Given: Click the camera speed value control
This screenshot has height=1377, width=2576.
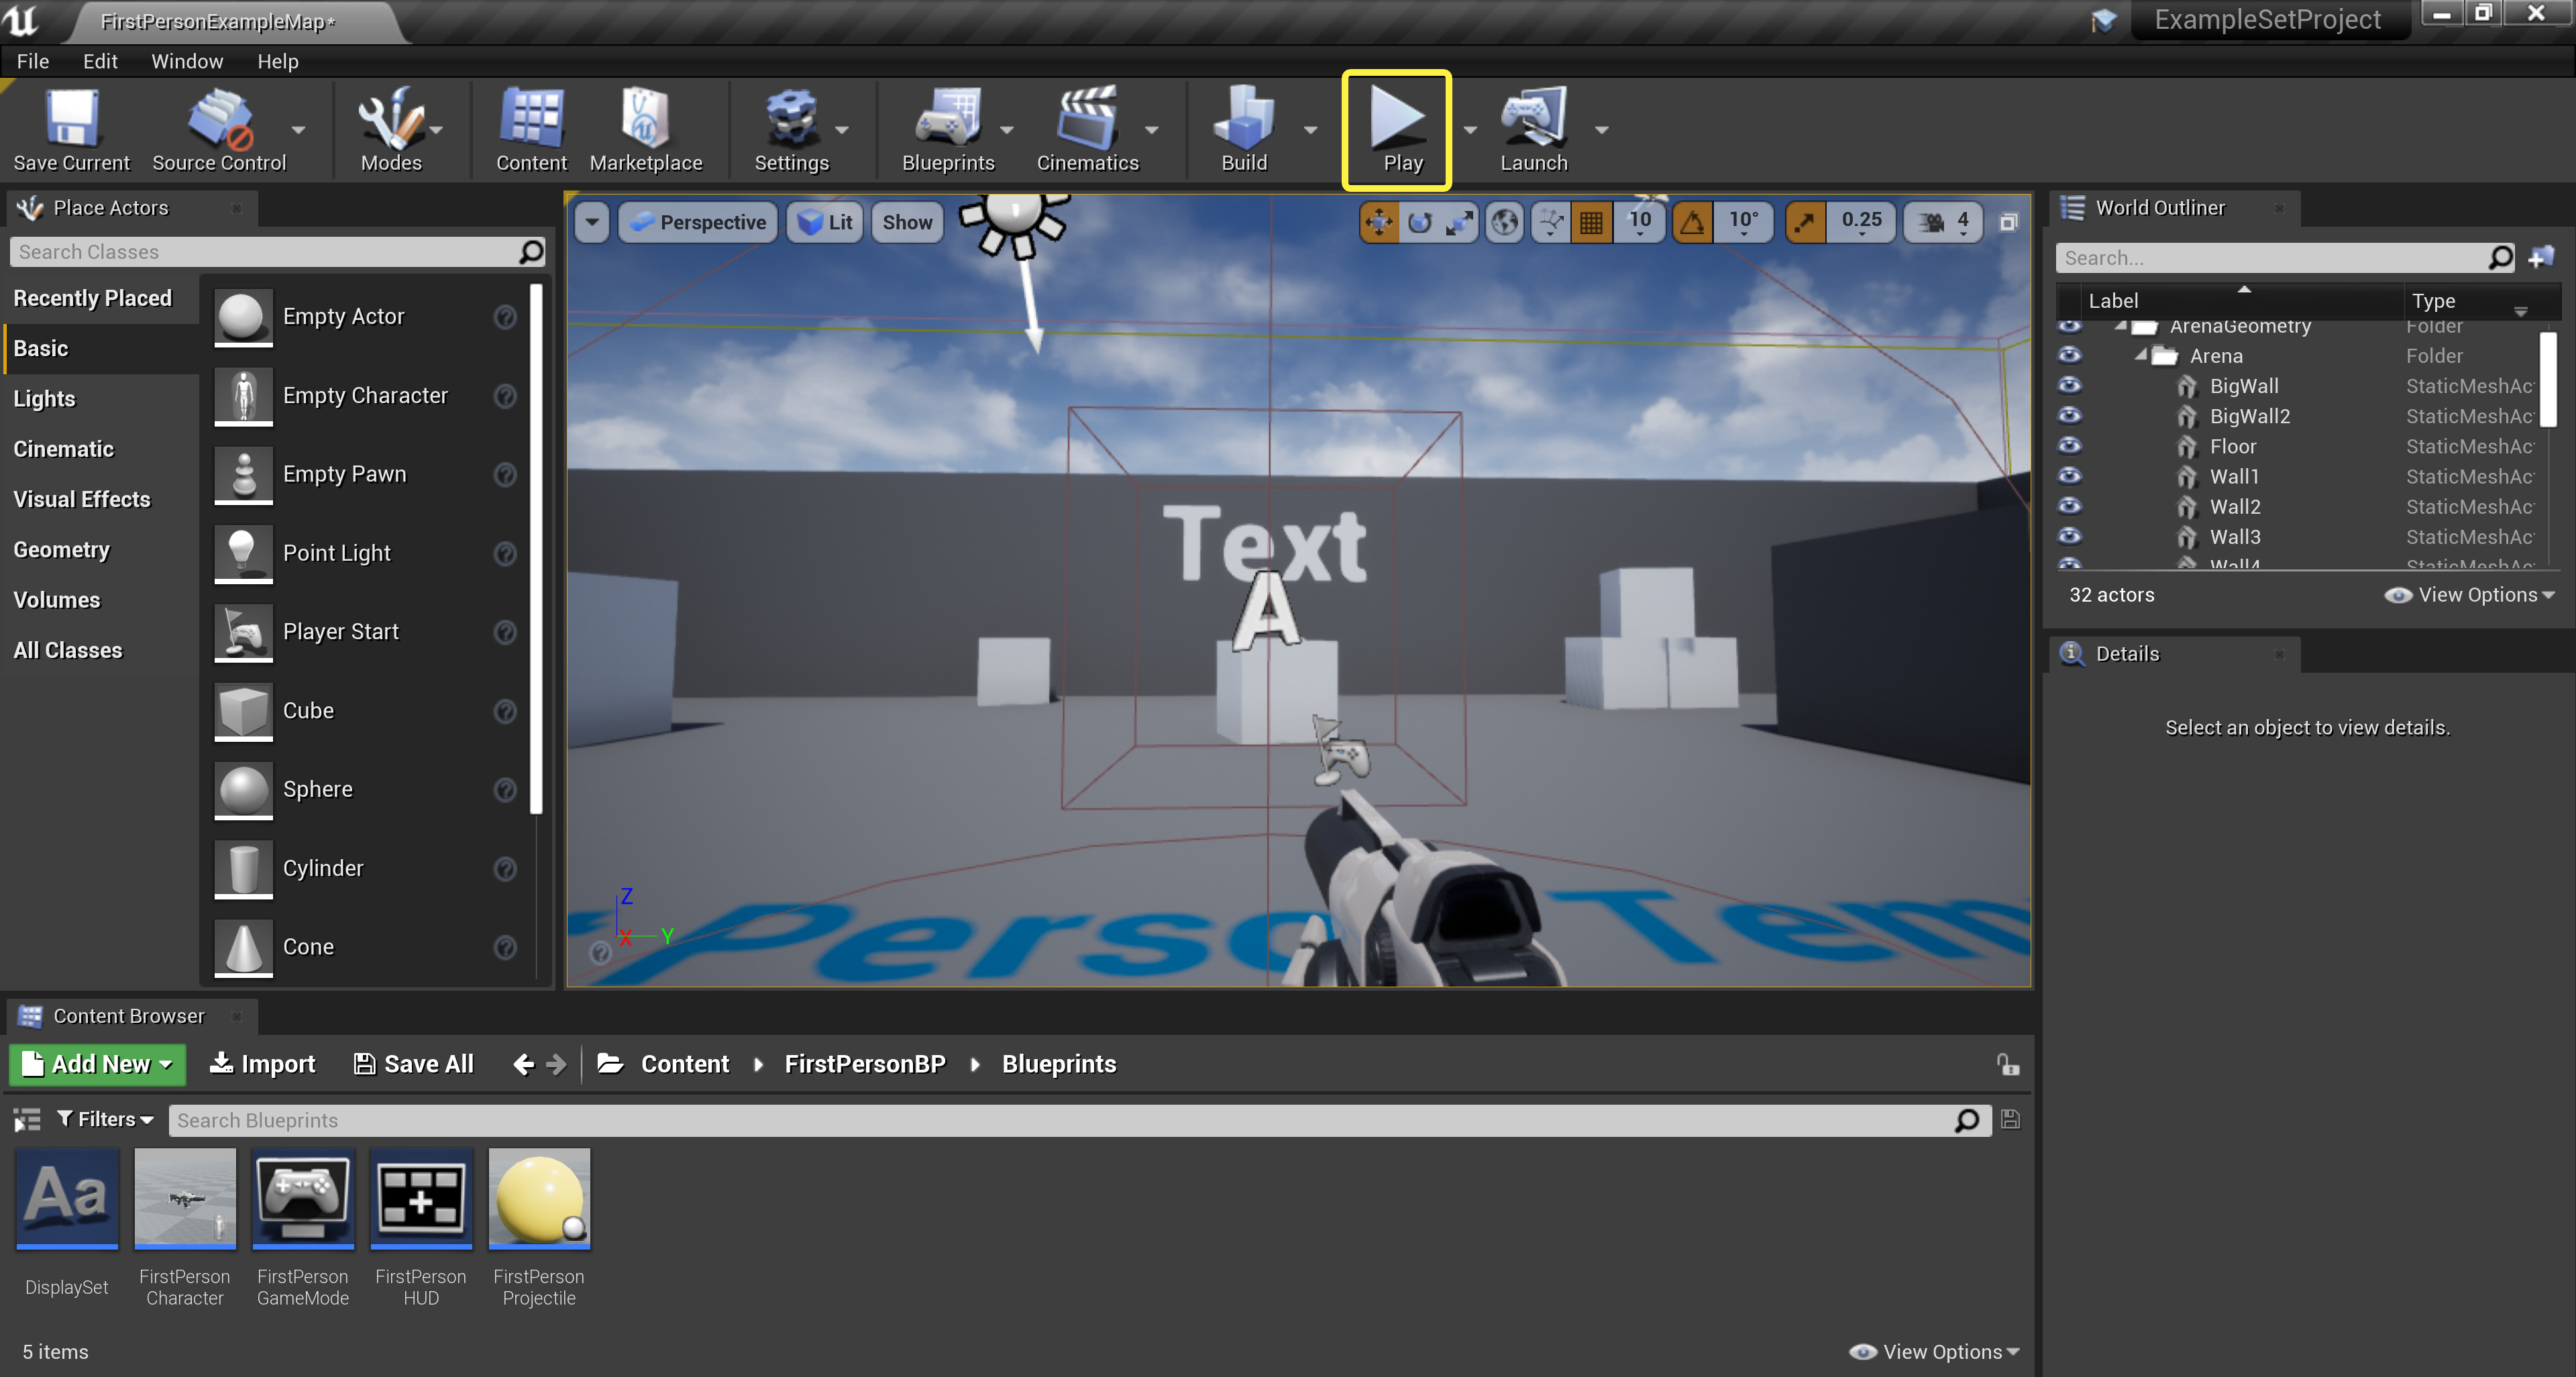Looking at the screenshot, I should click(x=1942, y=221).
